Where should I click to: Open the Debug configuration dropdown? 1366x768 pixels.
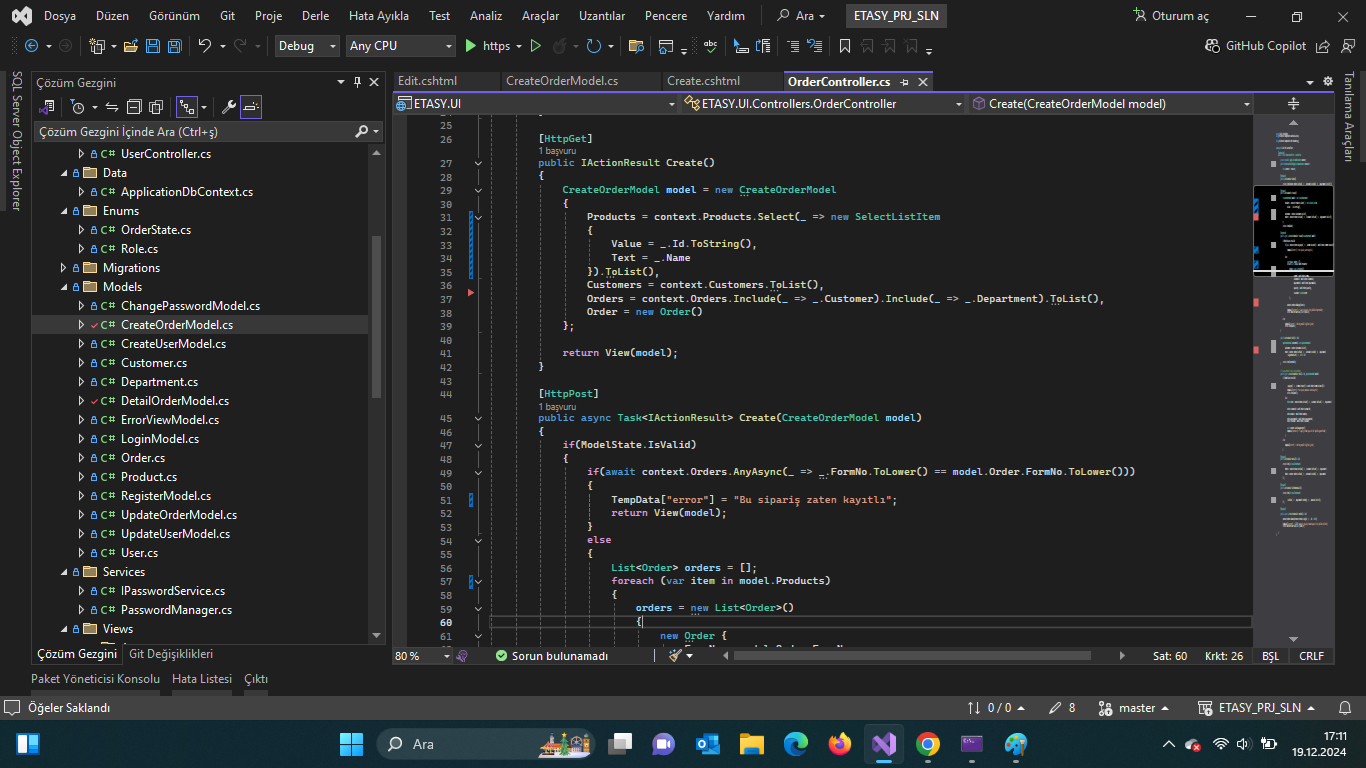306,46
